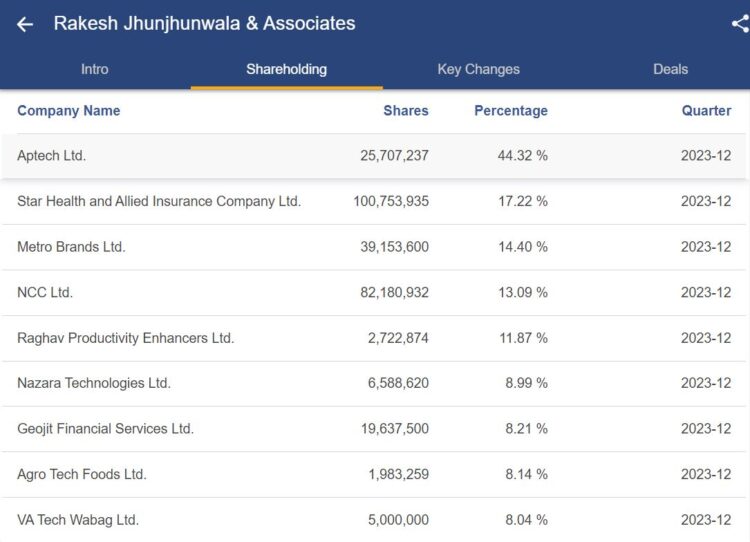Click shares value 39,153,600
The image size is (750, 542).
click(x=394, y=247)
